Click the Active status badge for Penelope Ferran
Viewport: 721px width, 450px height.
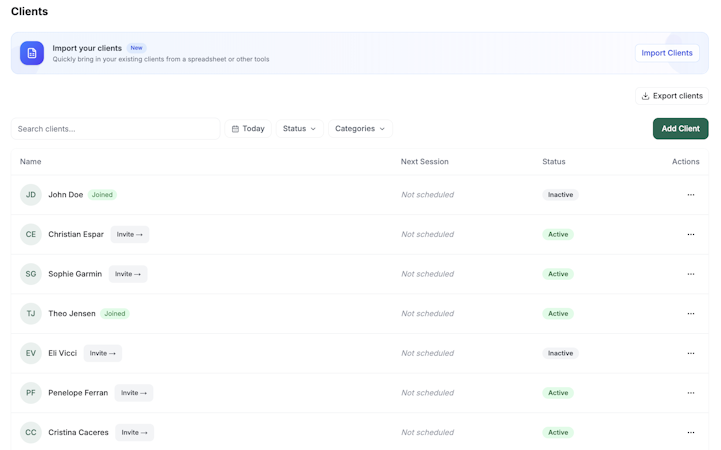coord(558,393)
